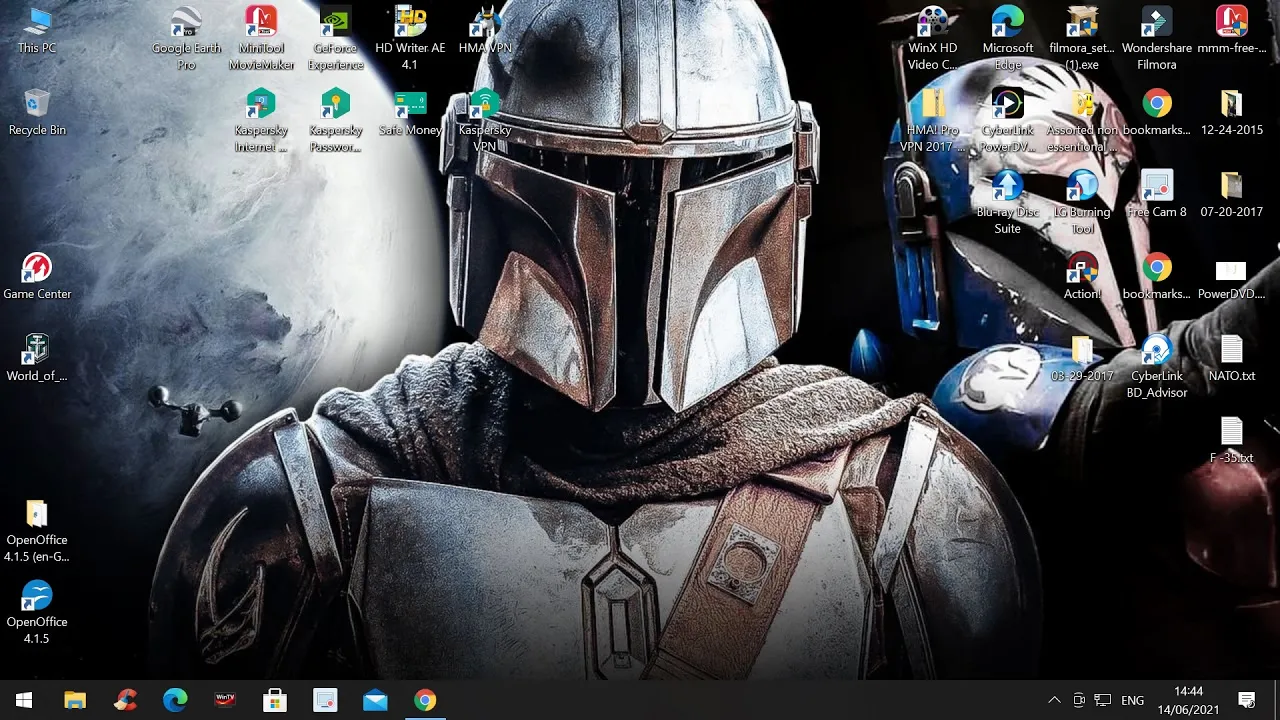Show hidden system tray icons
Viewport: 1280px width, 720px height.
[x=1054, y=700]
